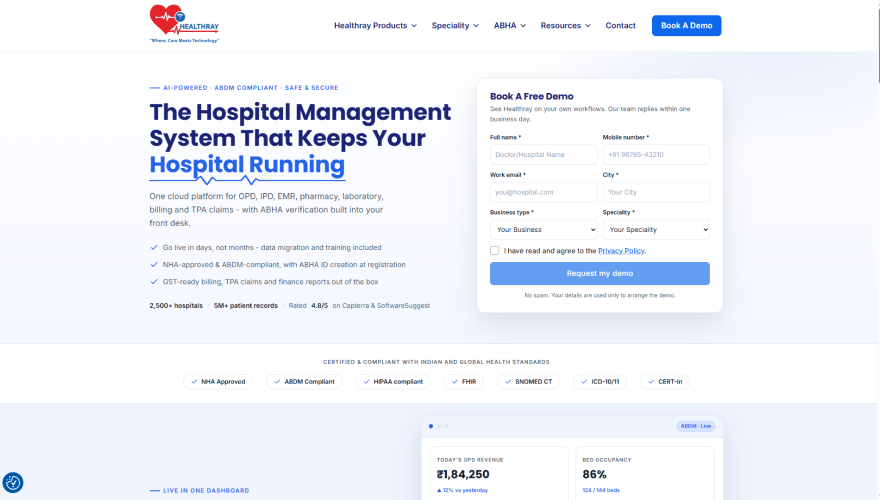Select the third dashboard carousel dot
Image resolution: width=880 pixels, height=500 pixels.
pos(447,426)
